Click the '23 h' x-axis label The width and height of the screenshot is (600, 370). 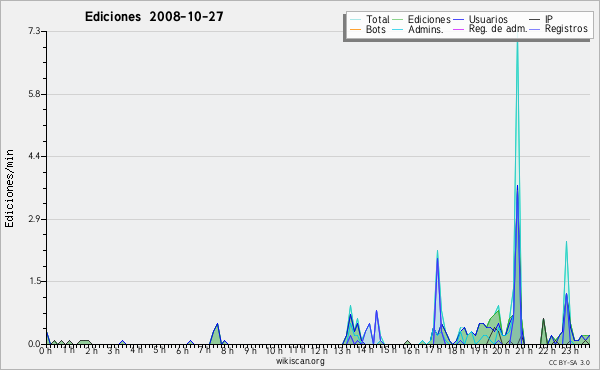click(569, 350)
